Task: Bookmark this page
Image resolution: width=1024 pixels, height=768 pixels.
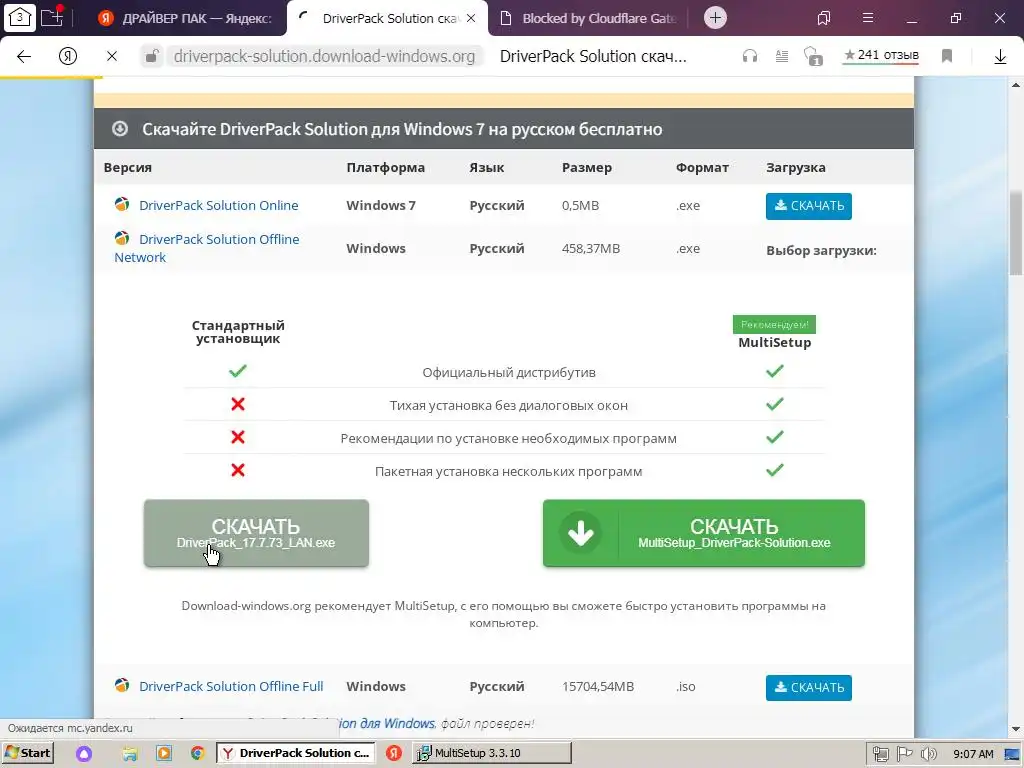Action: click(x=947, y=56)
